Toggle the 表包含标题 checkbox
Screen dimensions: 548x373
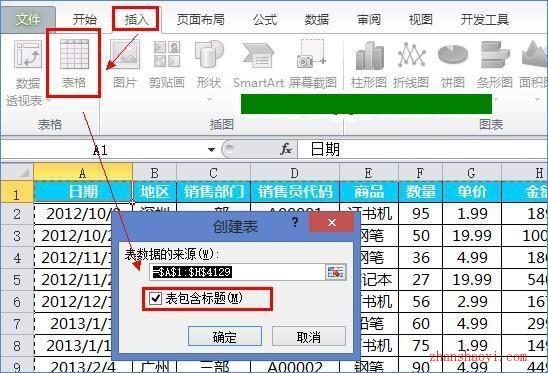click(155, 299)
